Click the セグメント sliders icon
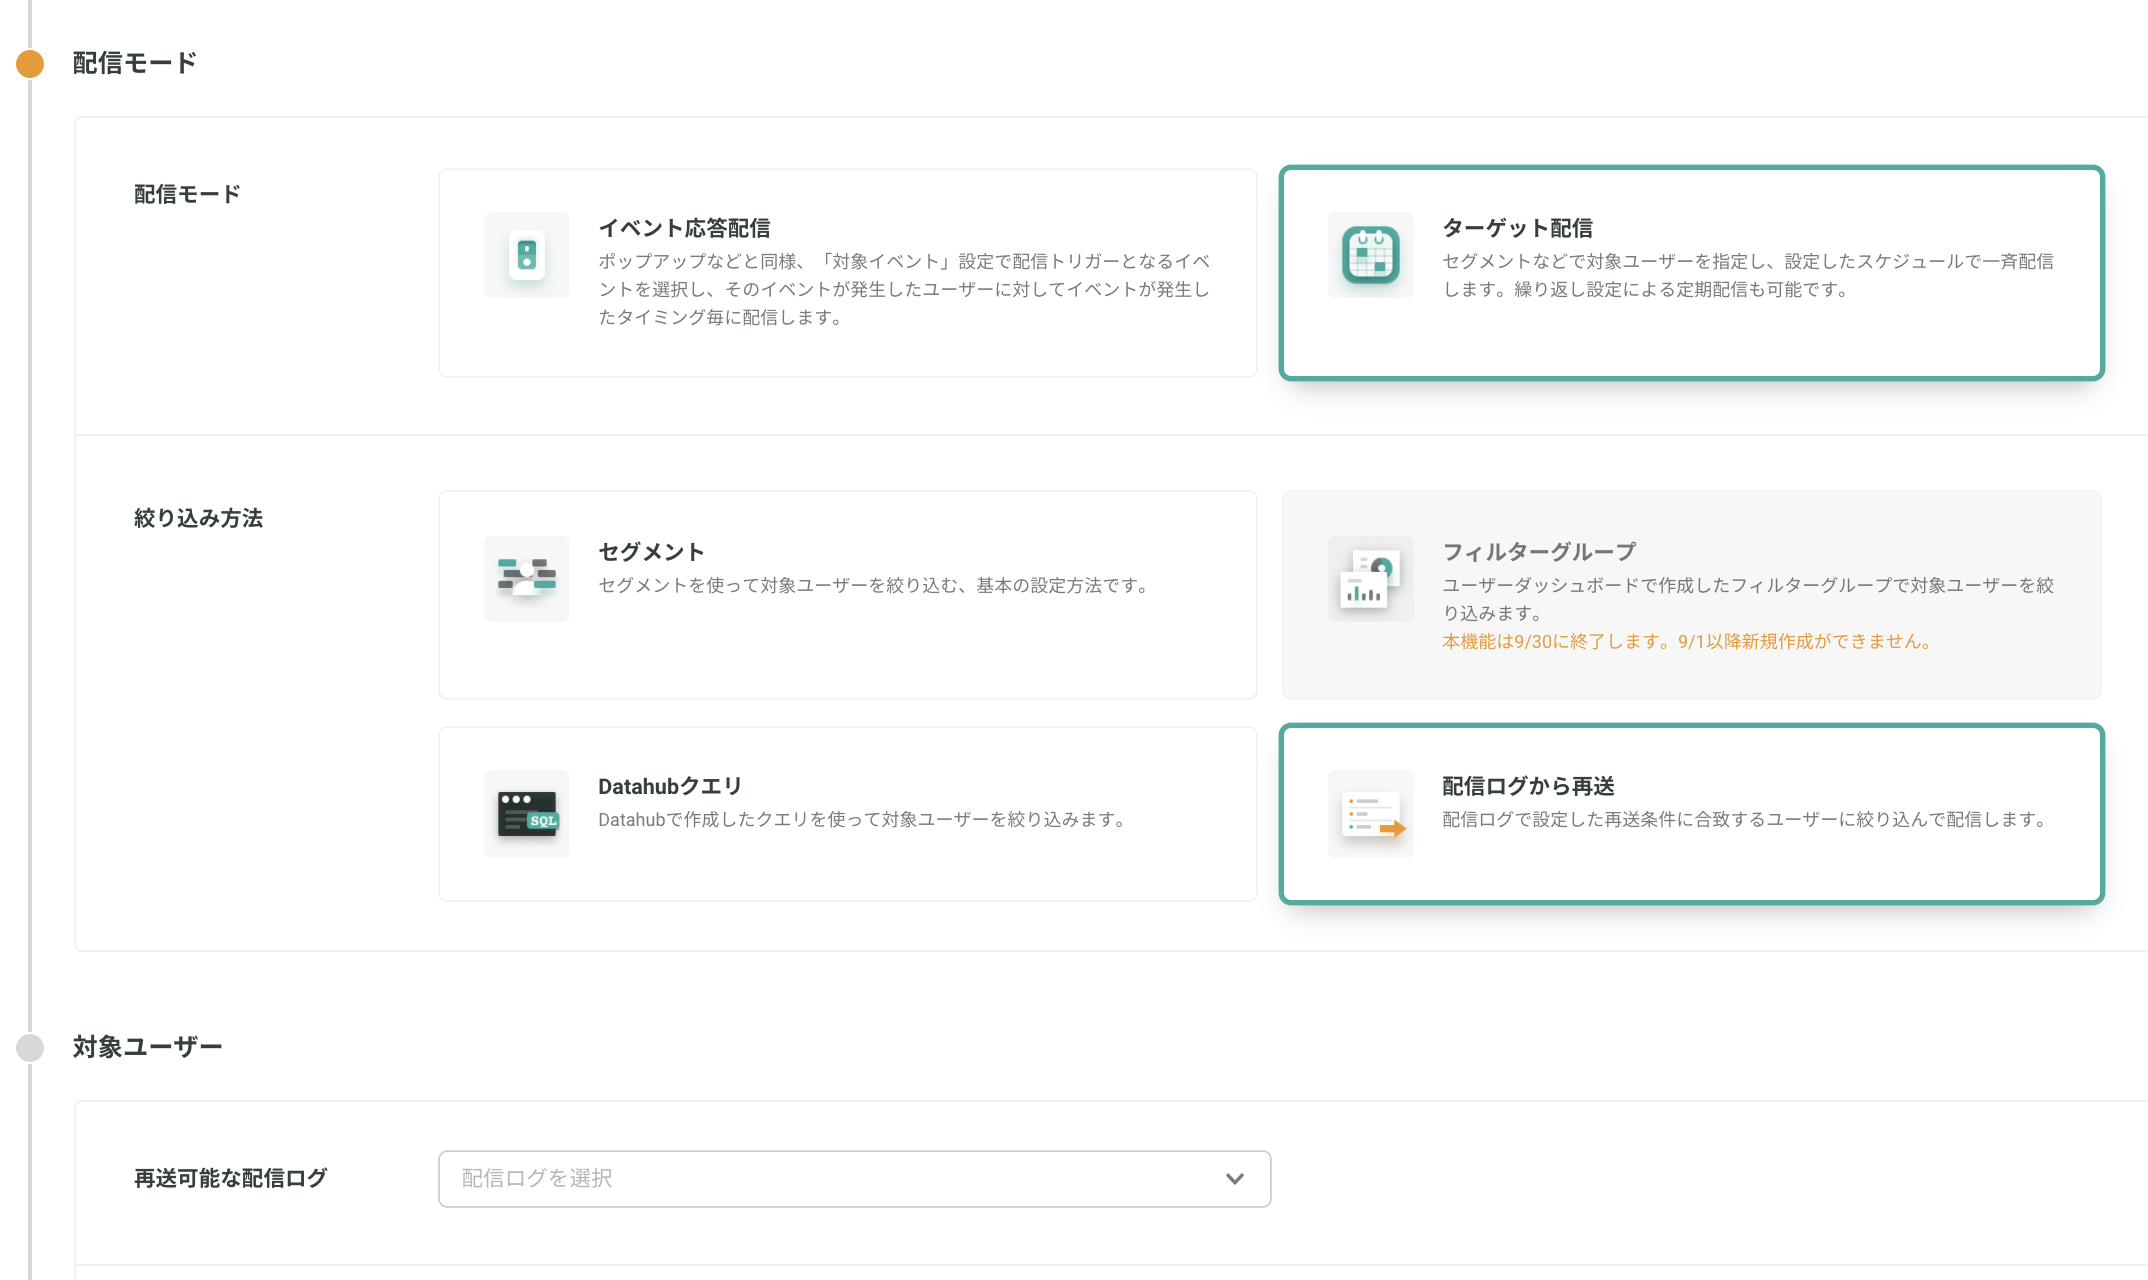This screenshot has height=1280, width=2148. click(x=527, y=579)
